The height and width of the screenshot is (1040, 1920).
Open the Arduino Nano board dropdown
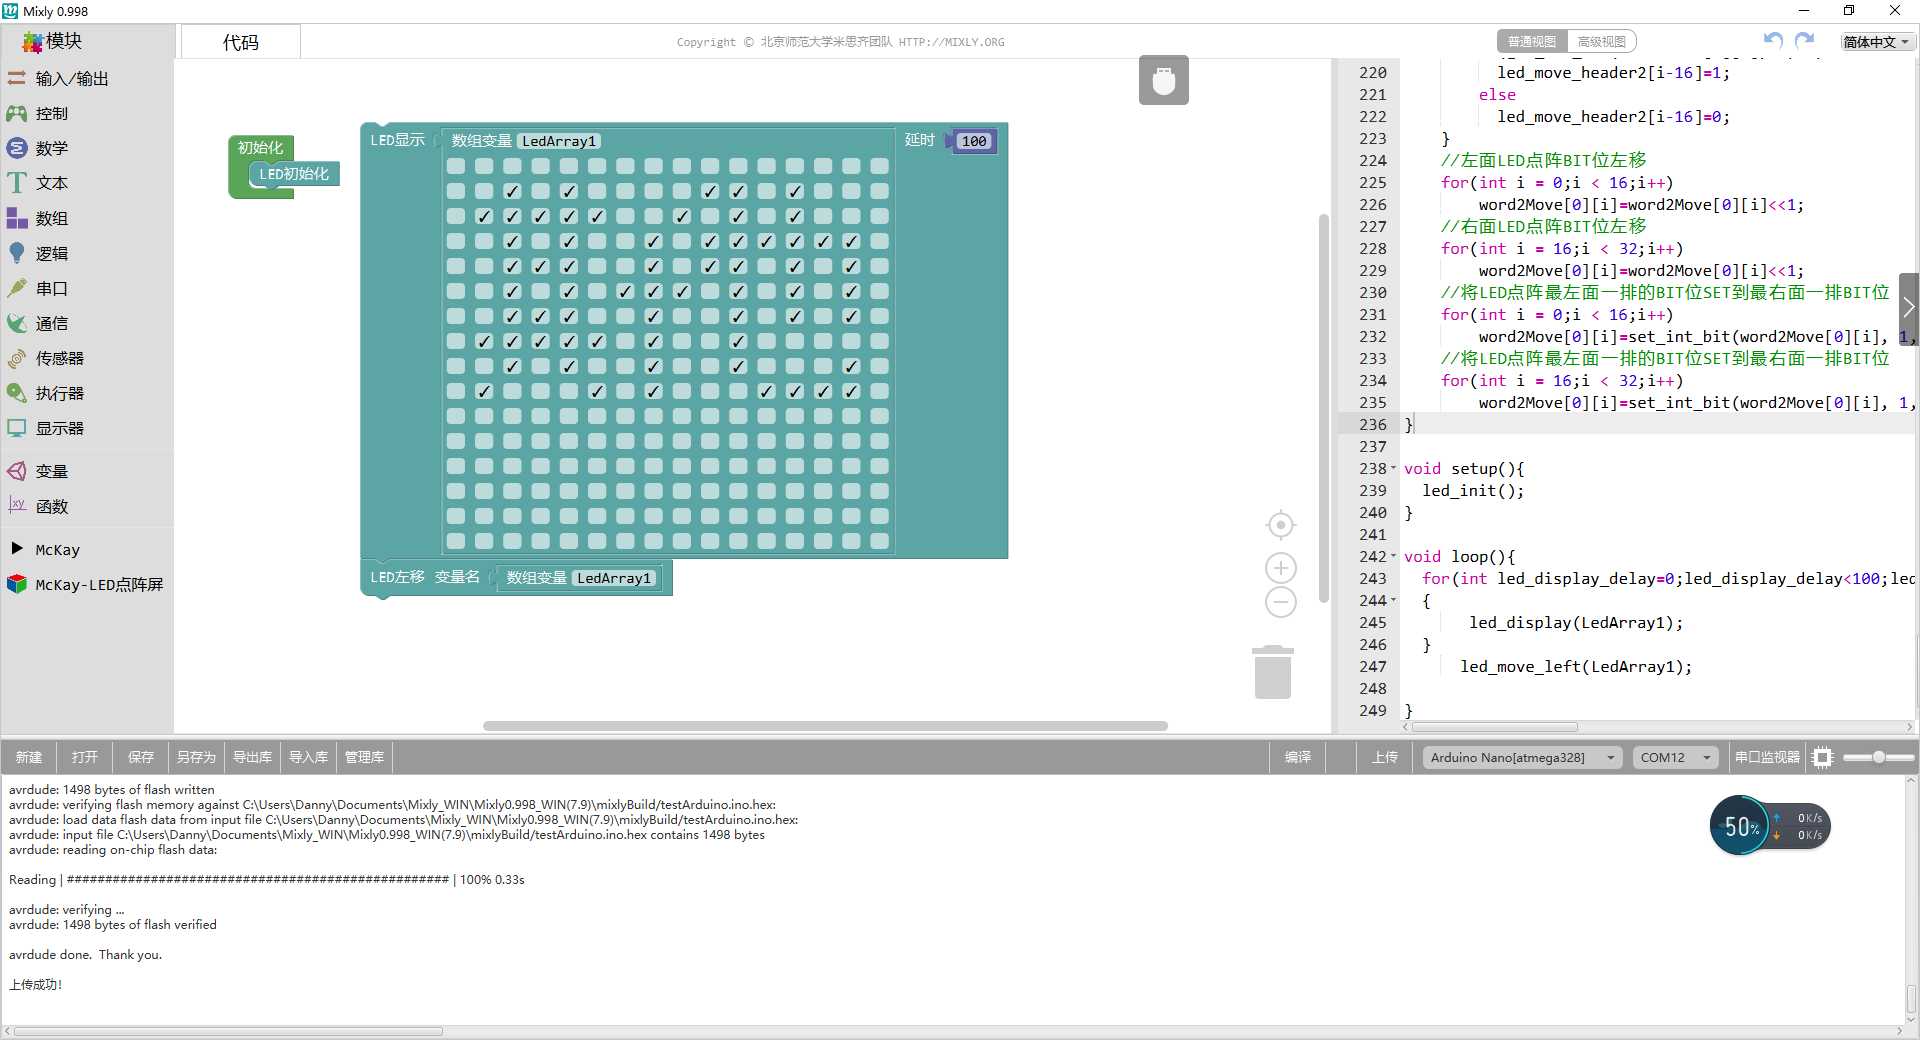click(x=1522, y=757)
